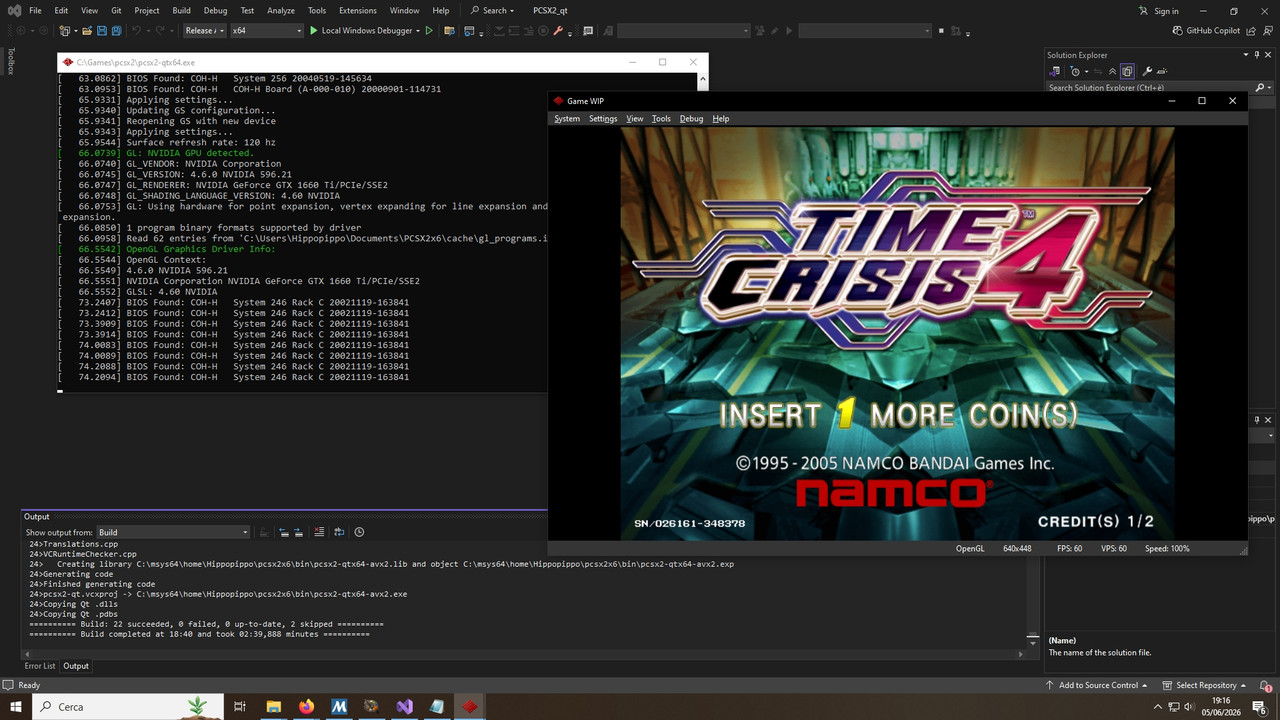Open the System menu in Game WIP window
The height and width of the screenshot is (720, 1280).
[567, 118]
